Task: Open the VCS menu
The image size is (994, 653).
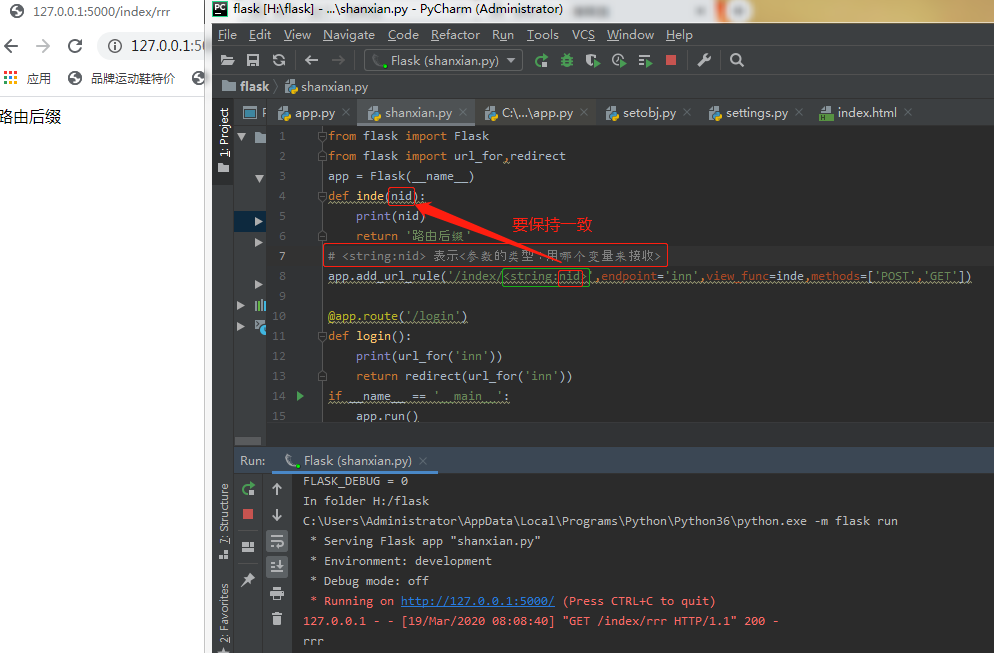Action: (583, 35)
